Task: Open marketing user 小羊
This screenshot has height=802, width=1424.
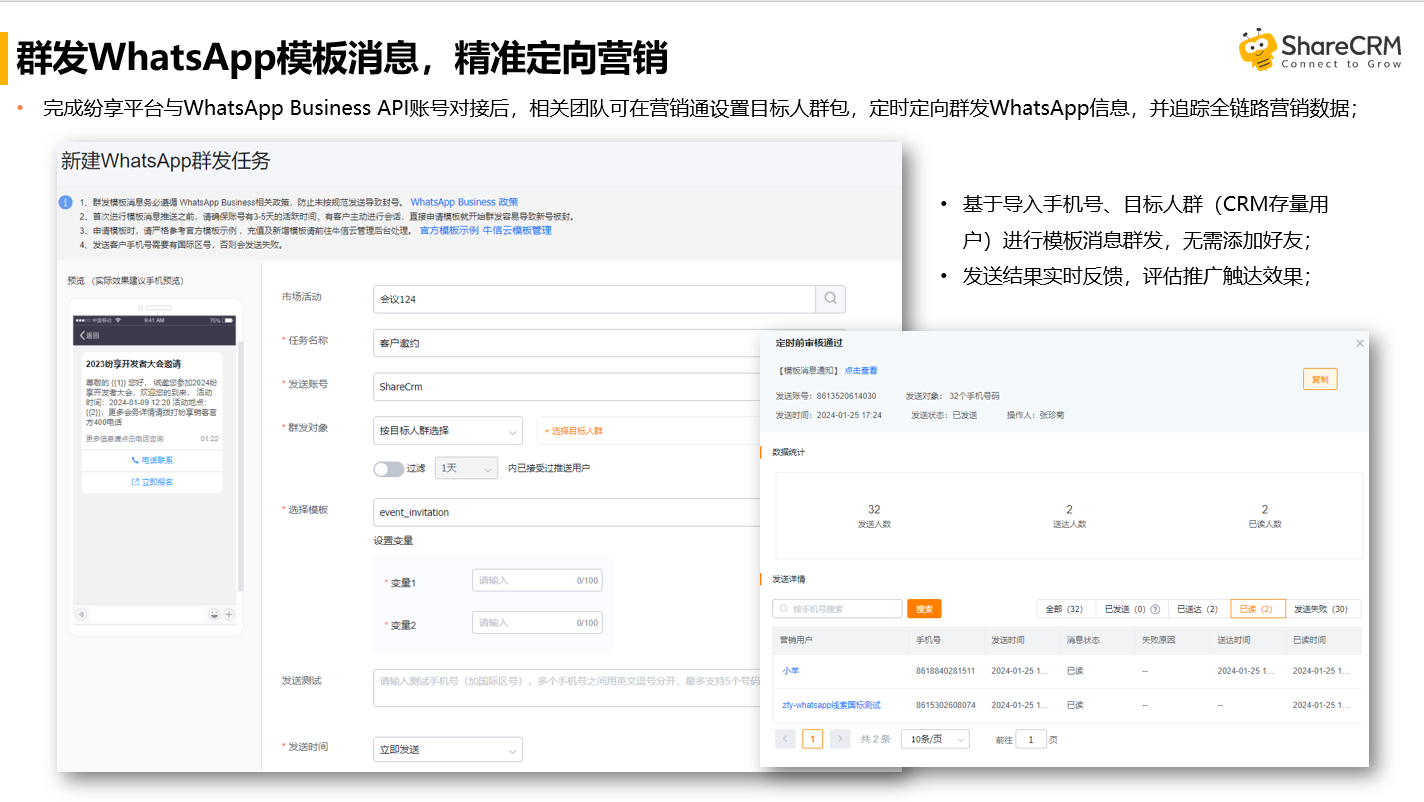Action: [790, 671]
